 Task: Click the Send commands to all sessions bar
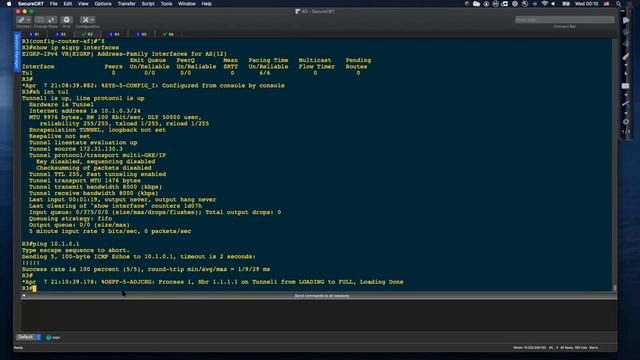pos(322,296)
